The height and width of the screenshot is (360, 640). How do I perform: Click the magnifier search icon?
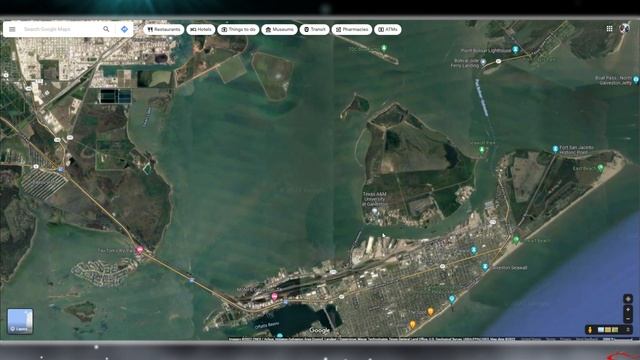pyautogui.click(x=106, y=29)
